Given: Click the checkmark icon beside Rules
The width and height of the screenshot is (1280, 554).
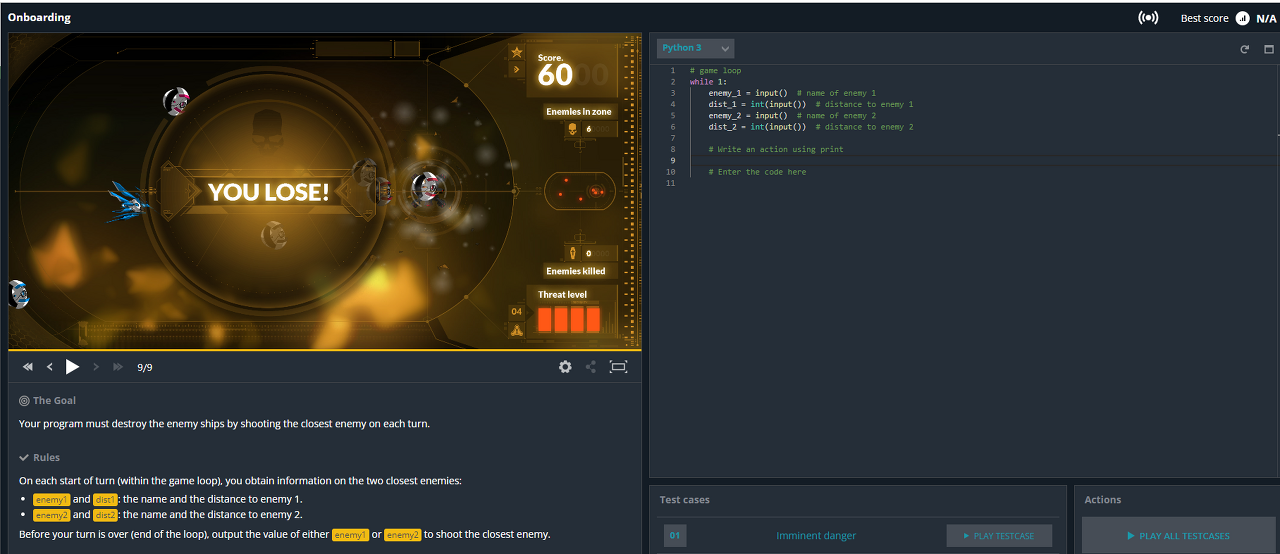Looking at the screenshot, I should [x=24, y=458].
